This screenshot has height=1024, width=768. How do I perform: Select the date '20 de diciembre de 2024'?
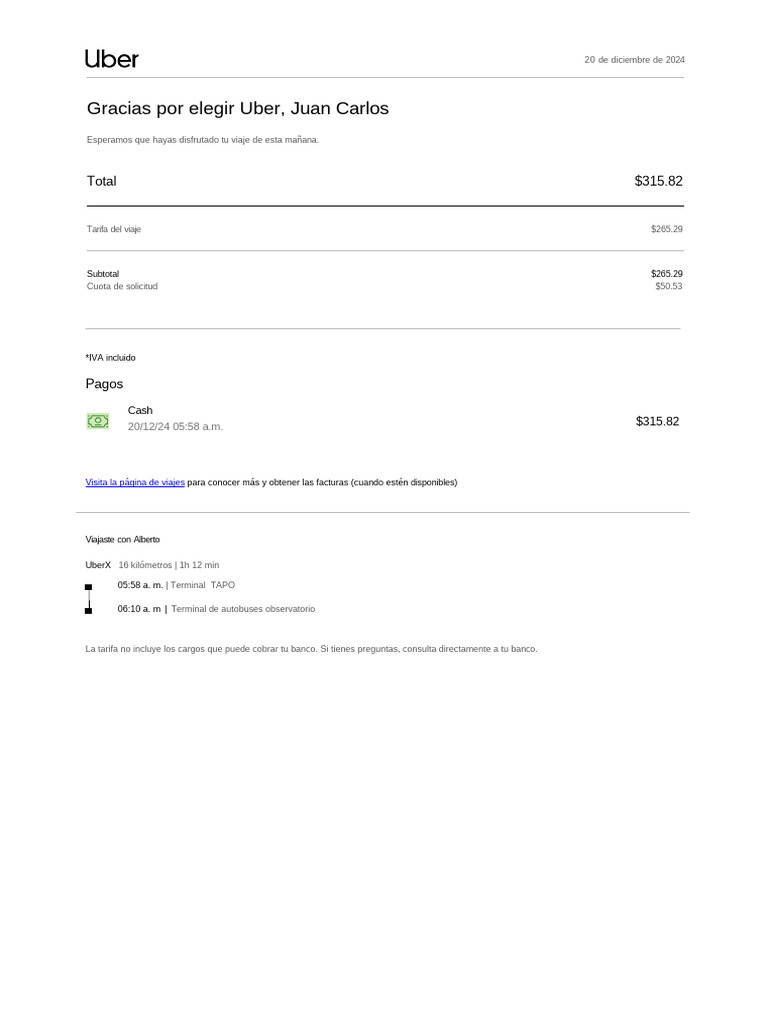coord(635,59)
